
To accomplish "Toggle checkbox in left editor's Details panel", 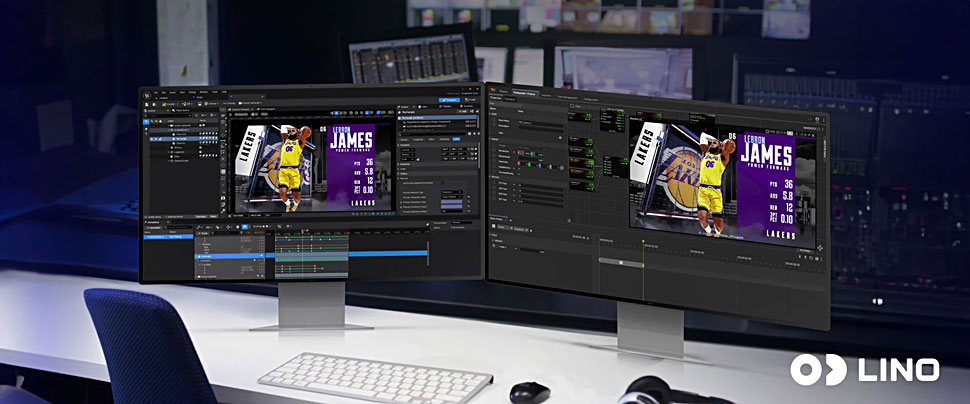I will [x=442, y=182].
